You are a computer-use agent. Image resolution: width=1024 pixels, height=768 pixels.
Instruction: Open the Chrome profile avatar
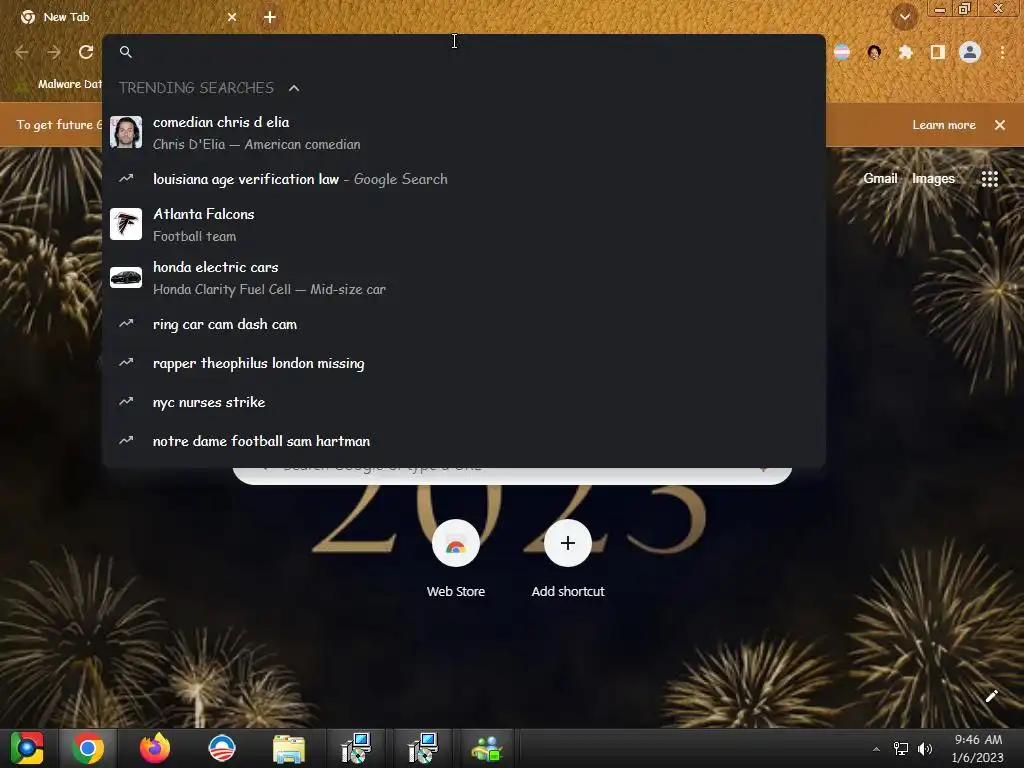(970, 52)
